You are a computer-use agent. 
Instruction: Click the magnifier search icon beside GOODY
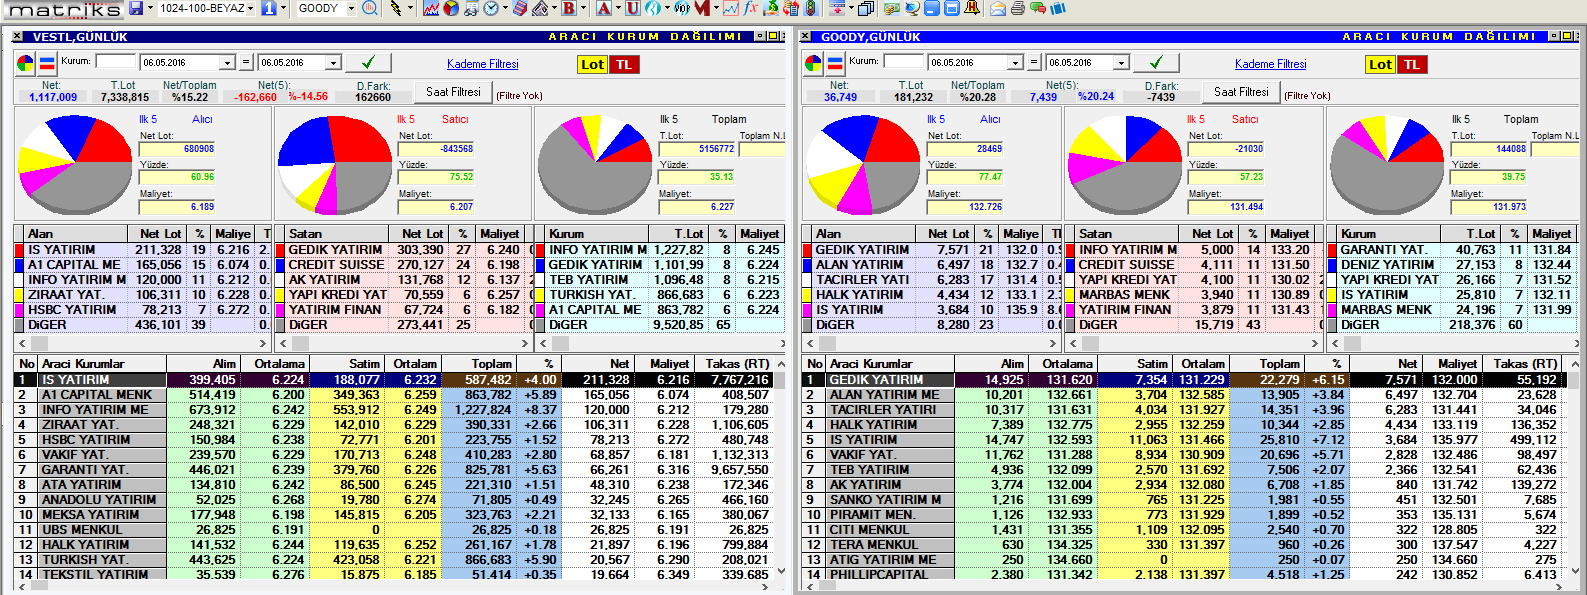coord(370,8)
